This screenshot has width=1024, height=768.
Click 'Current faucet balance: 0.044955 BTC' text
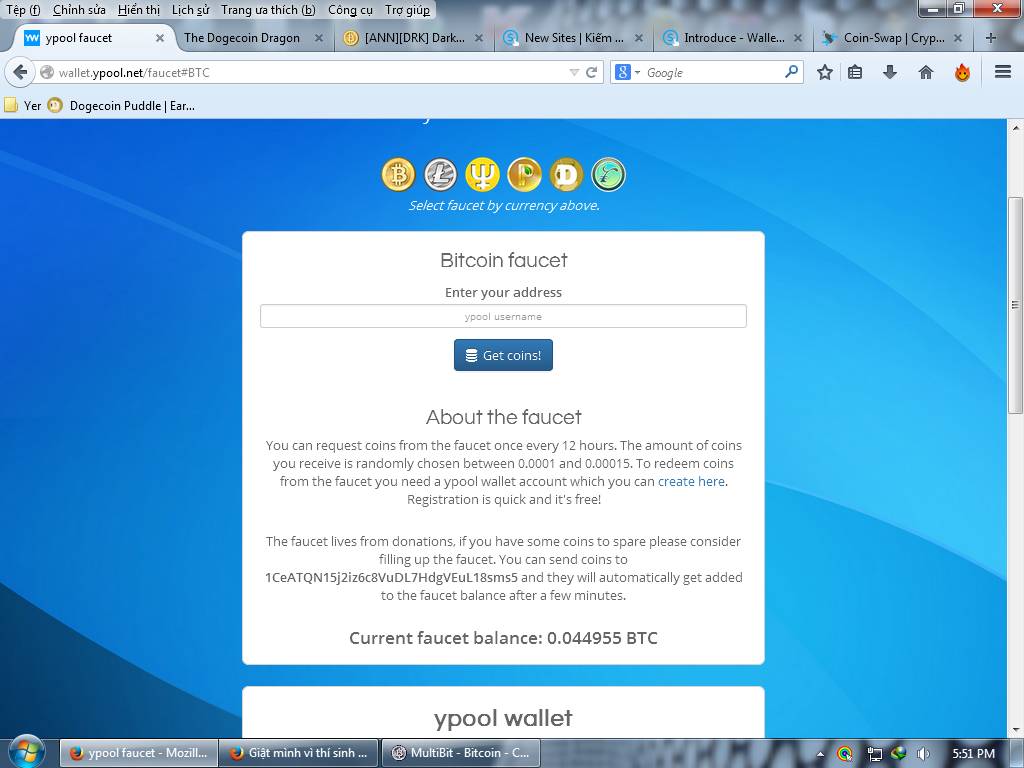[x=503, y=638]
